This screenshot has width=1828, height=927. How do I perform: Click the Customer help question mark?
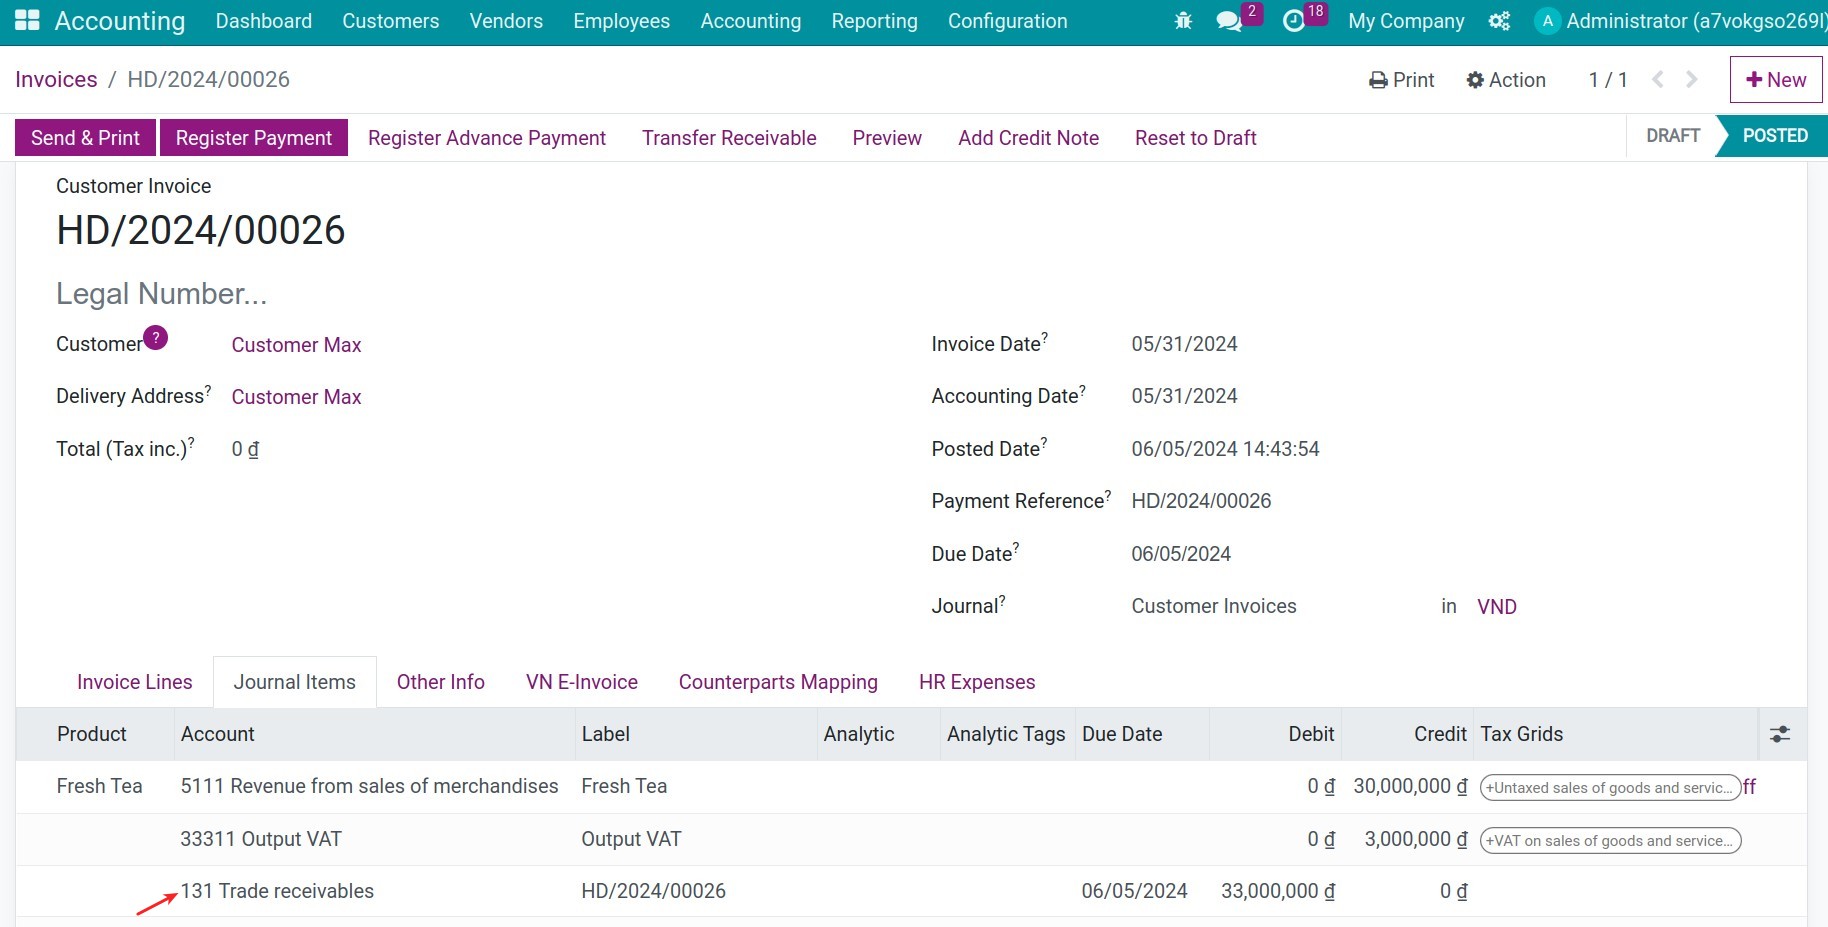[x=155, y=338]
